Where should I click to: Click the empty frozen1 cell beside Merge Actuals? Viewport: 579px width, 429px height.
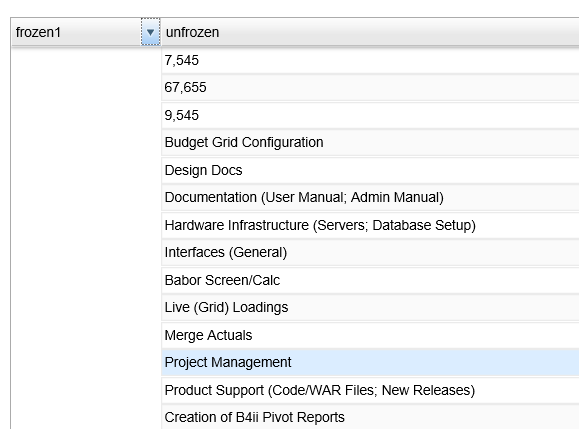click(86, 336)
